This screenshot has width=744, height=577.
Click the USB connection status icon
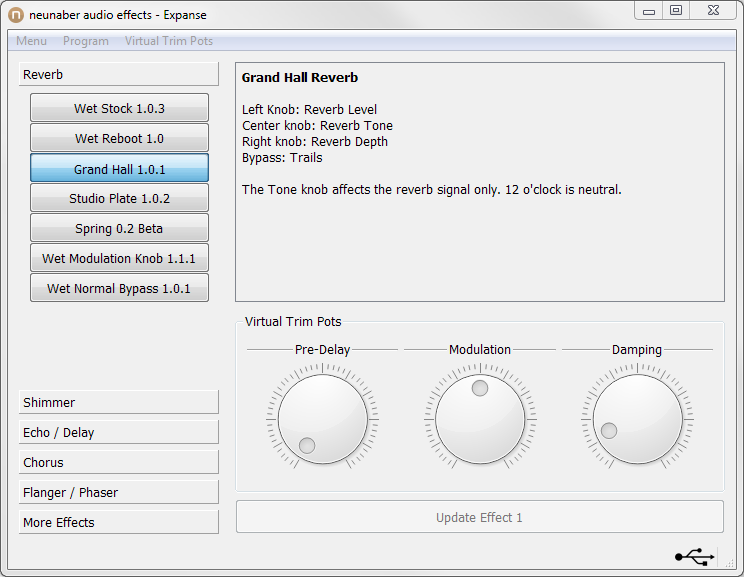pyautogui.click(x=695, y=557)
